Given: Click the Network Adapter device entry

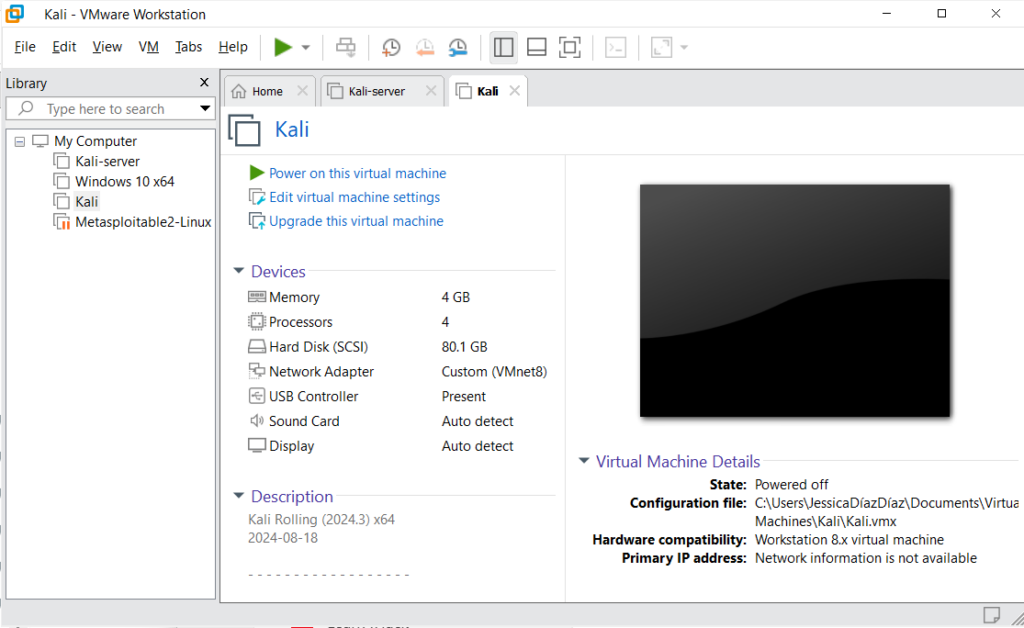Looking at the screenshot, I should coord(321,371).
